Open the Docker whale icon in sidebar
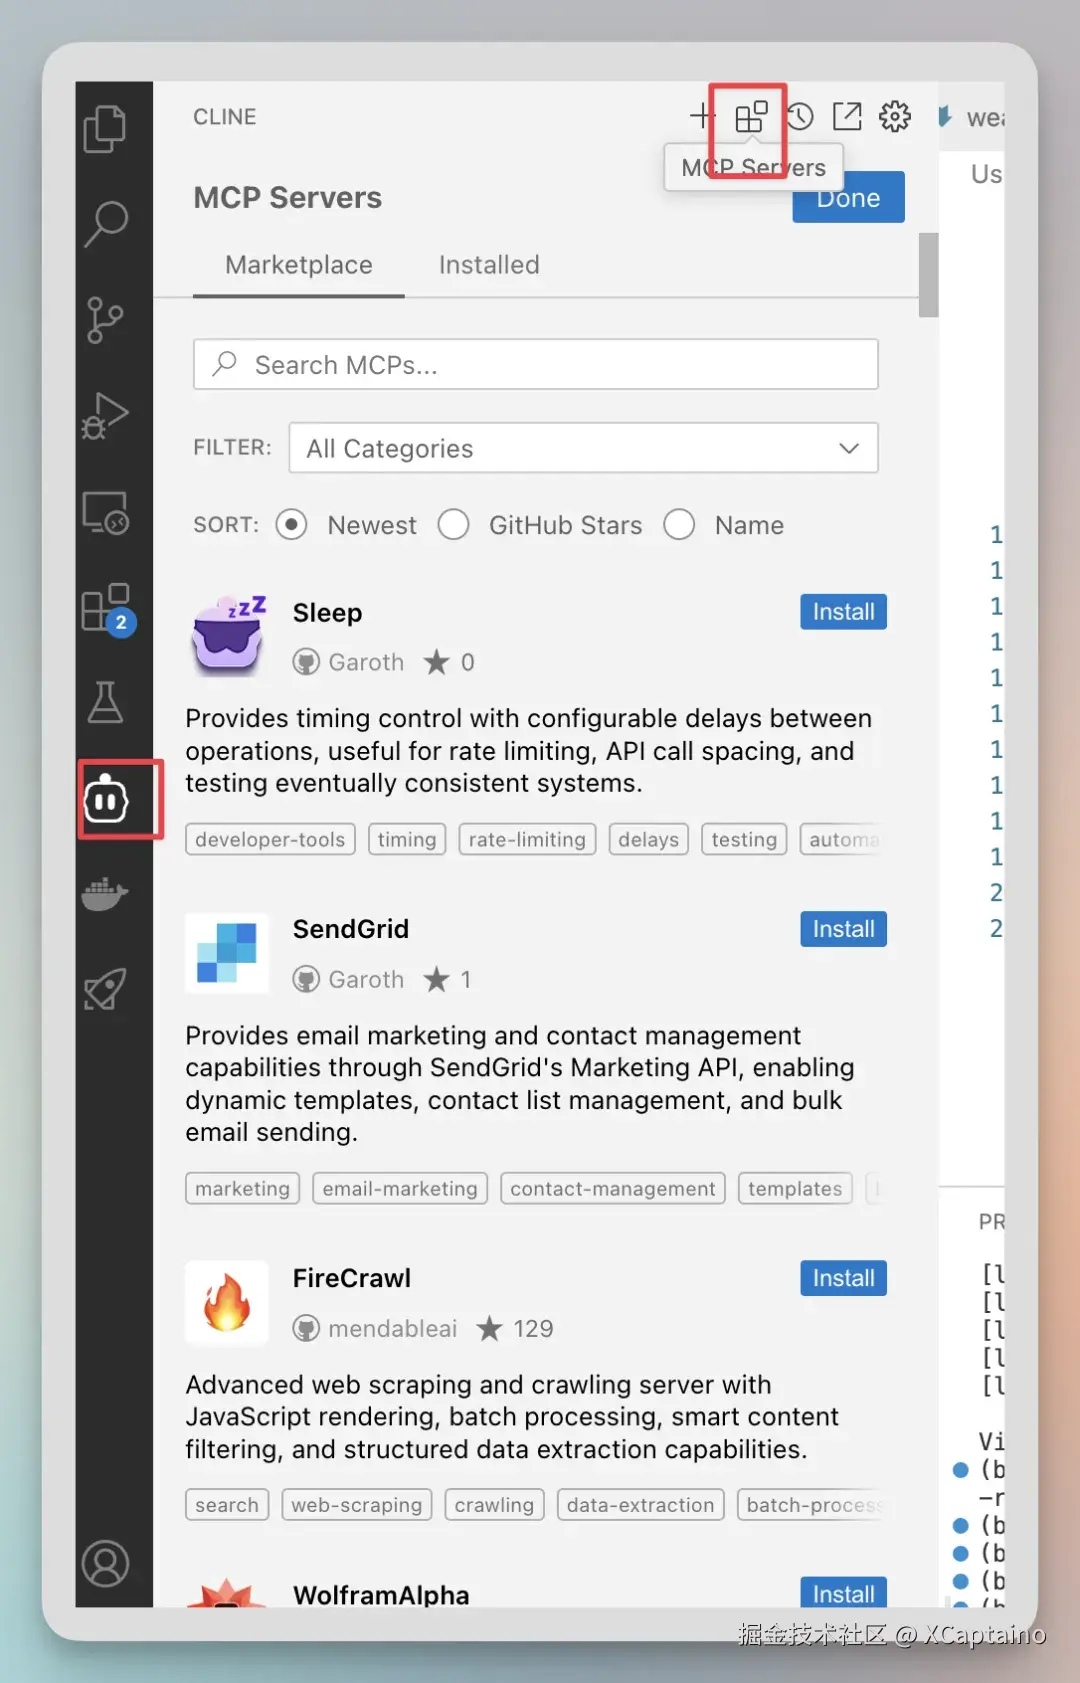 tap(105, 893)
